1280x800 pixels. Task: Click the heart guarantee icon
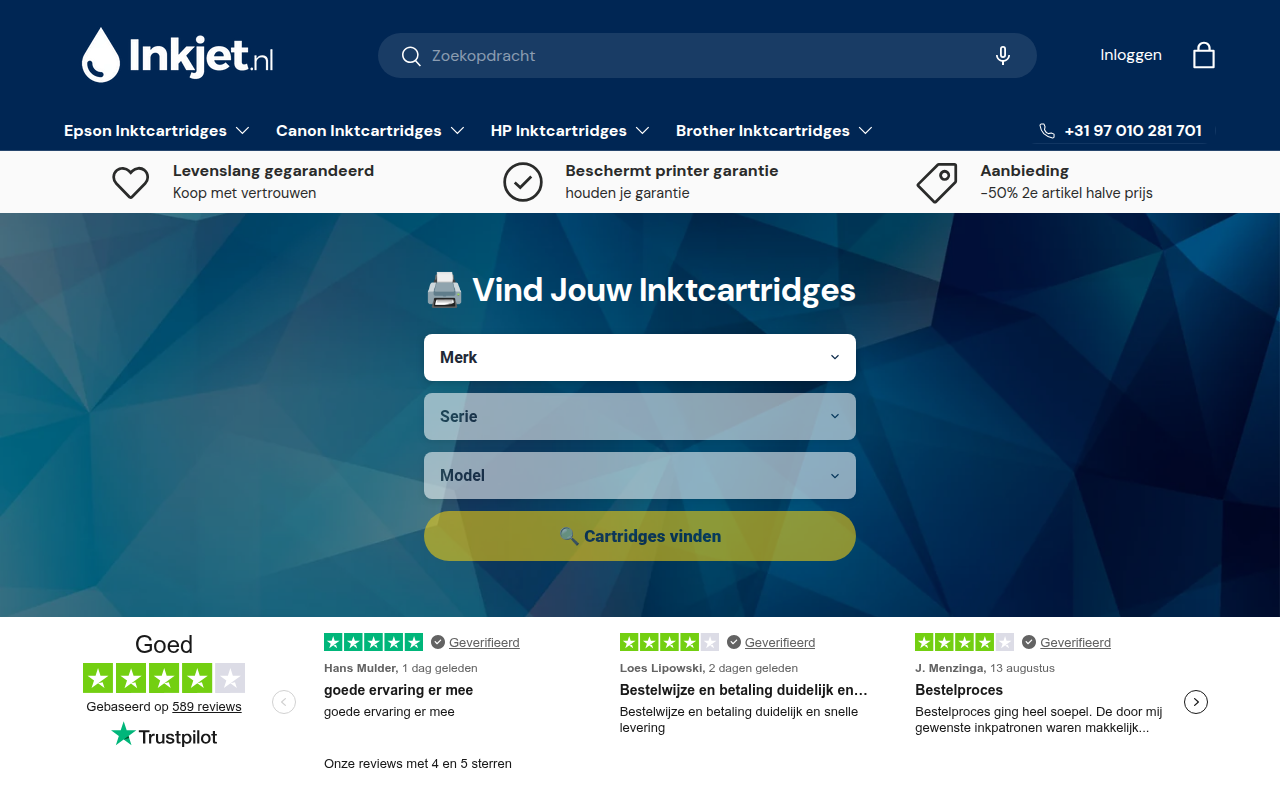(x=131, y=182)
